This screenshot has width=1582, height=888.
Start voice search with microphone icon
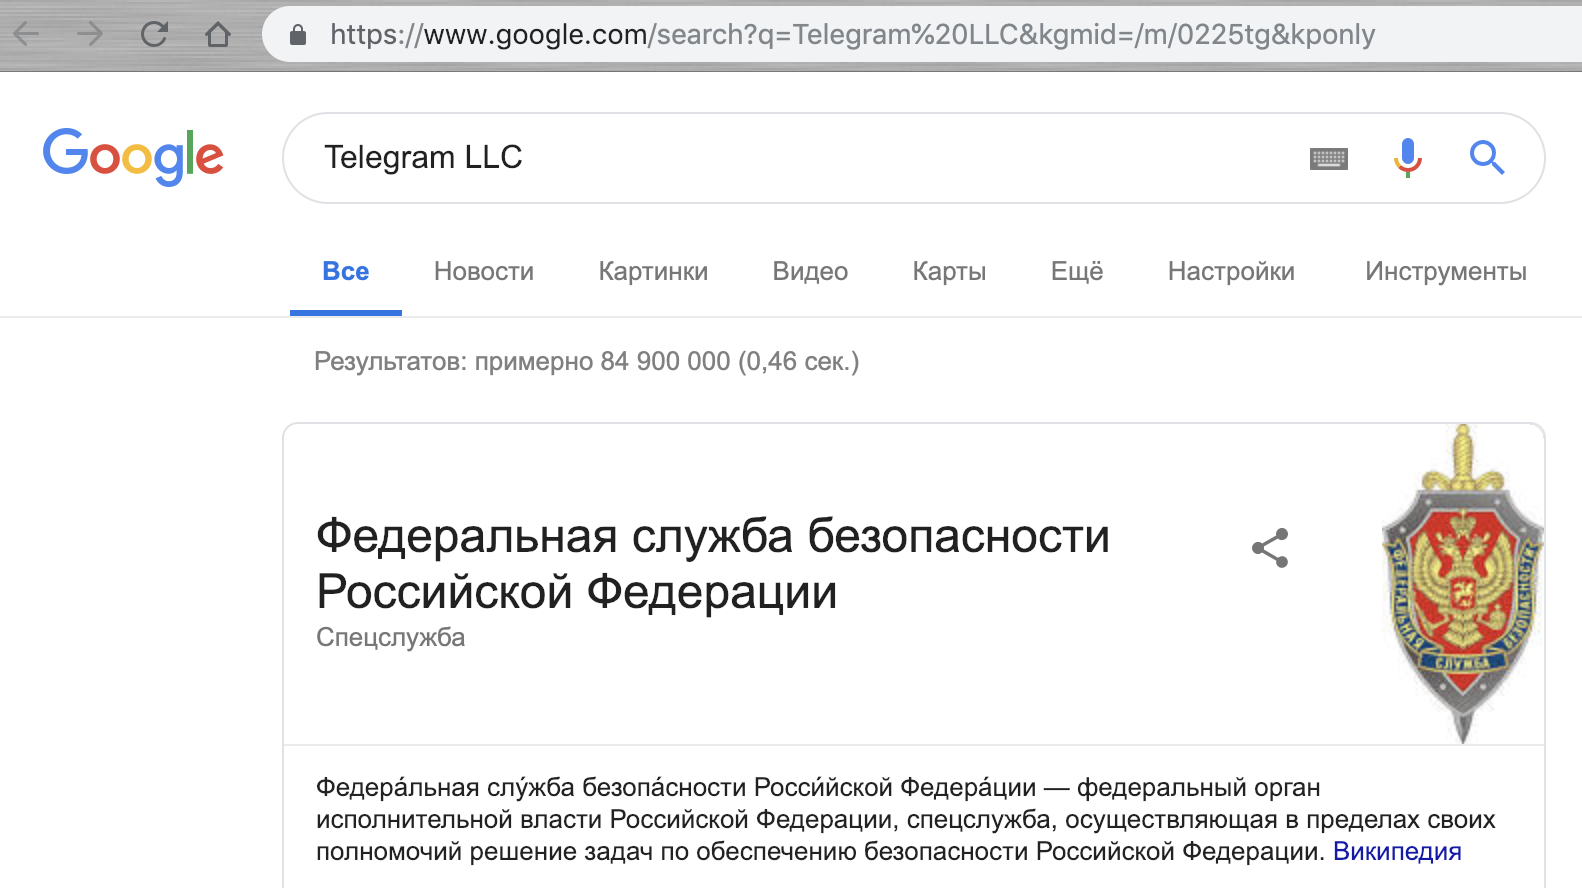(1408, 157)
